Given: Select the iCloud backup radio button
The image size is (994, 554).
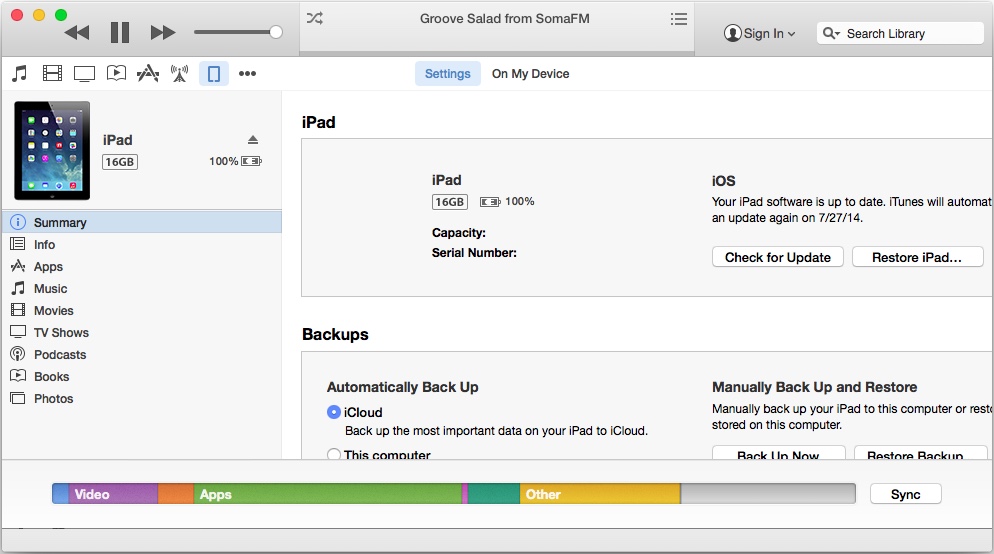Looking at the screenshot, I should (333, 412).
